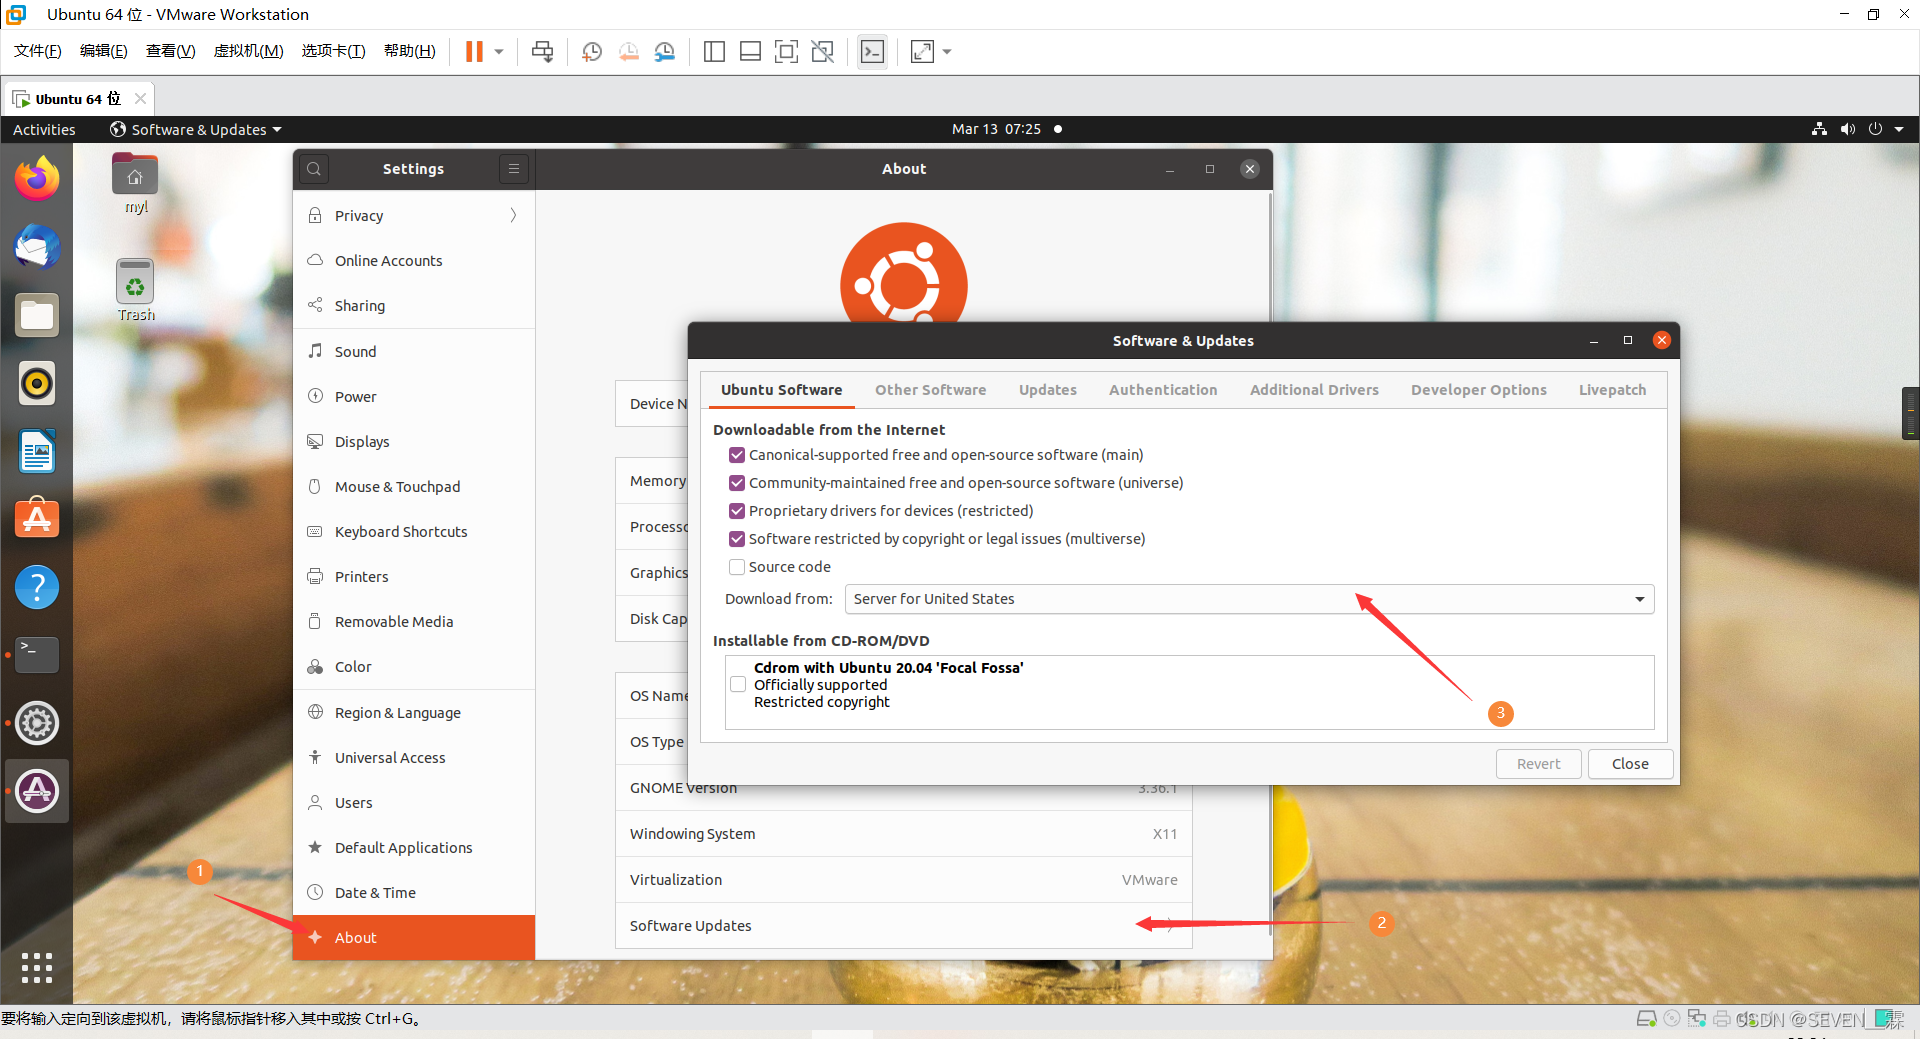The width and height of the screenshot is (1920, 1039).
Task: Check Cdrom with Ubuntu 20.04 checkbox
Action: (x=738, y=685)
